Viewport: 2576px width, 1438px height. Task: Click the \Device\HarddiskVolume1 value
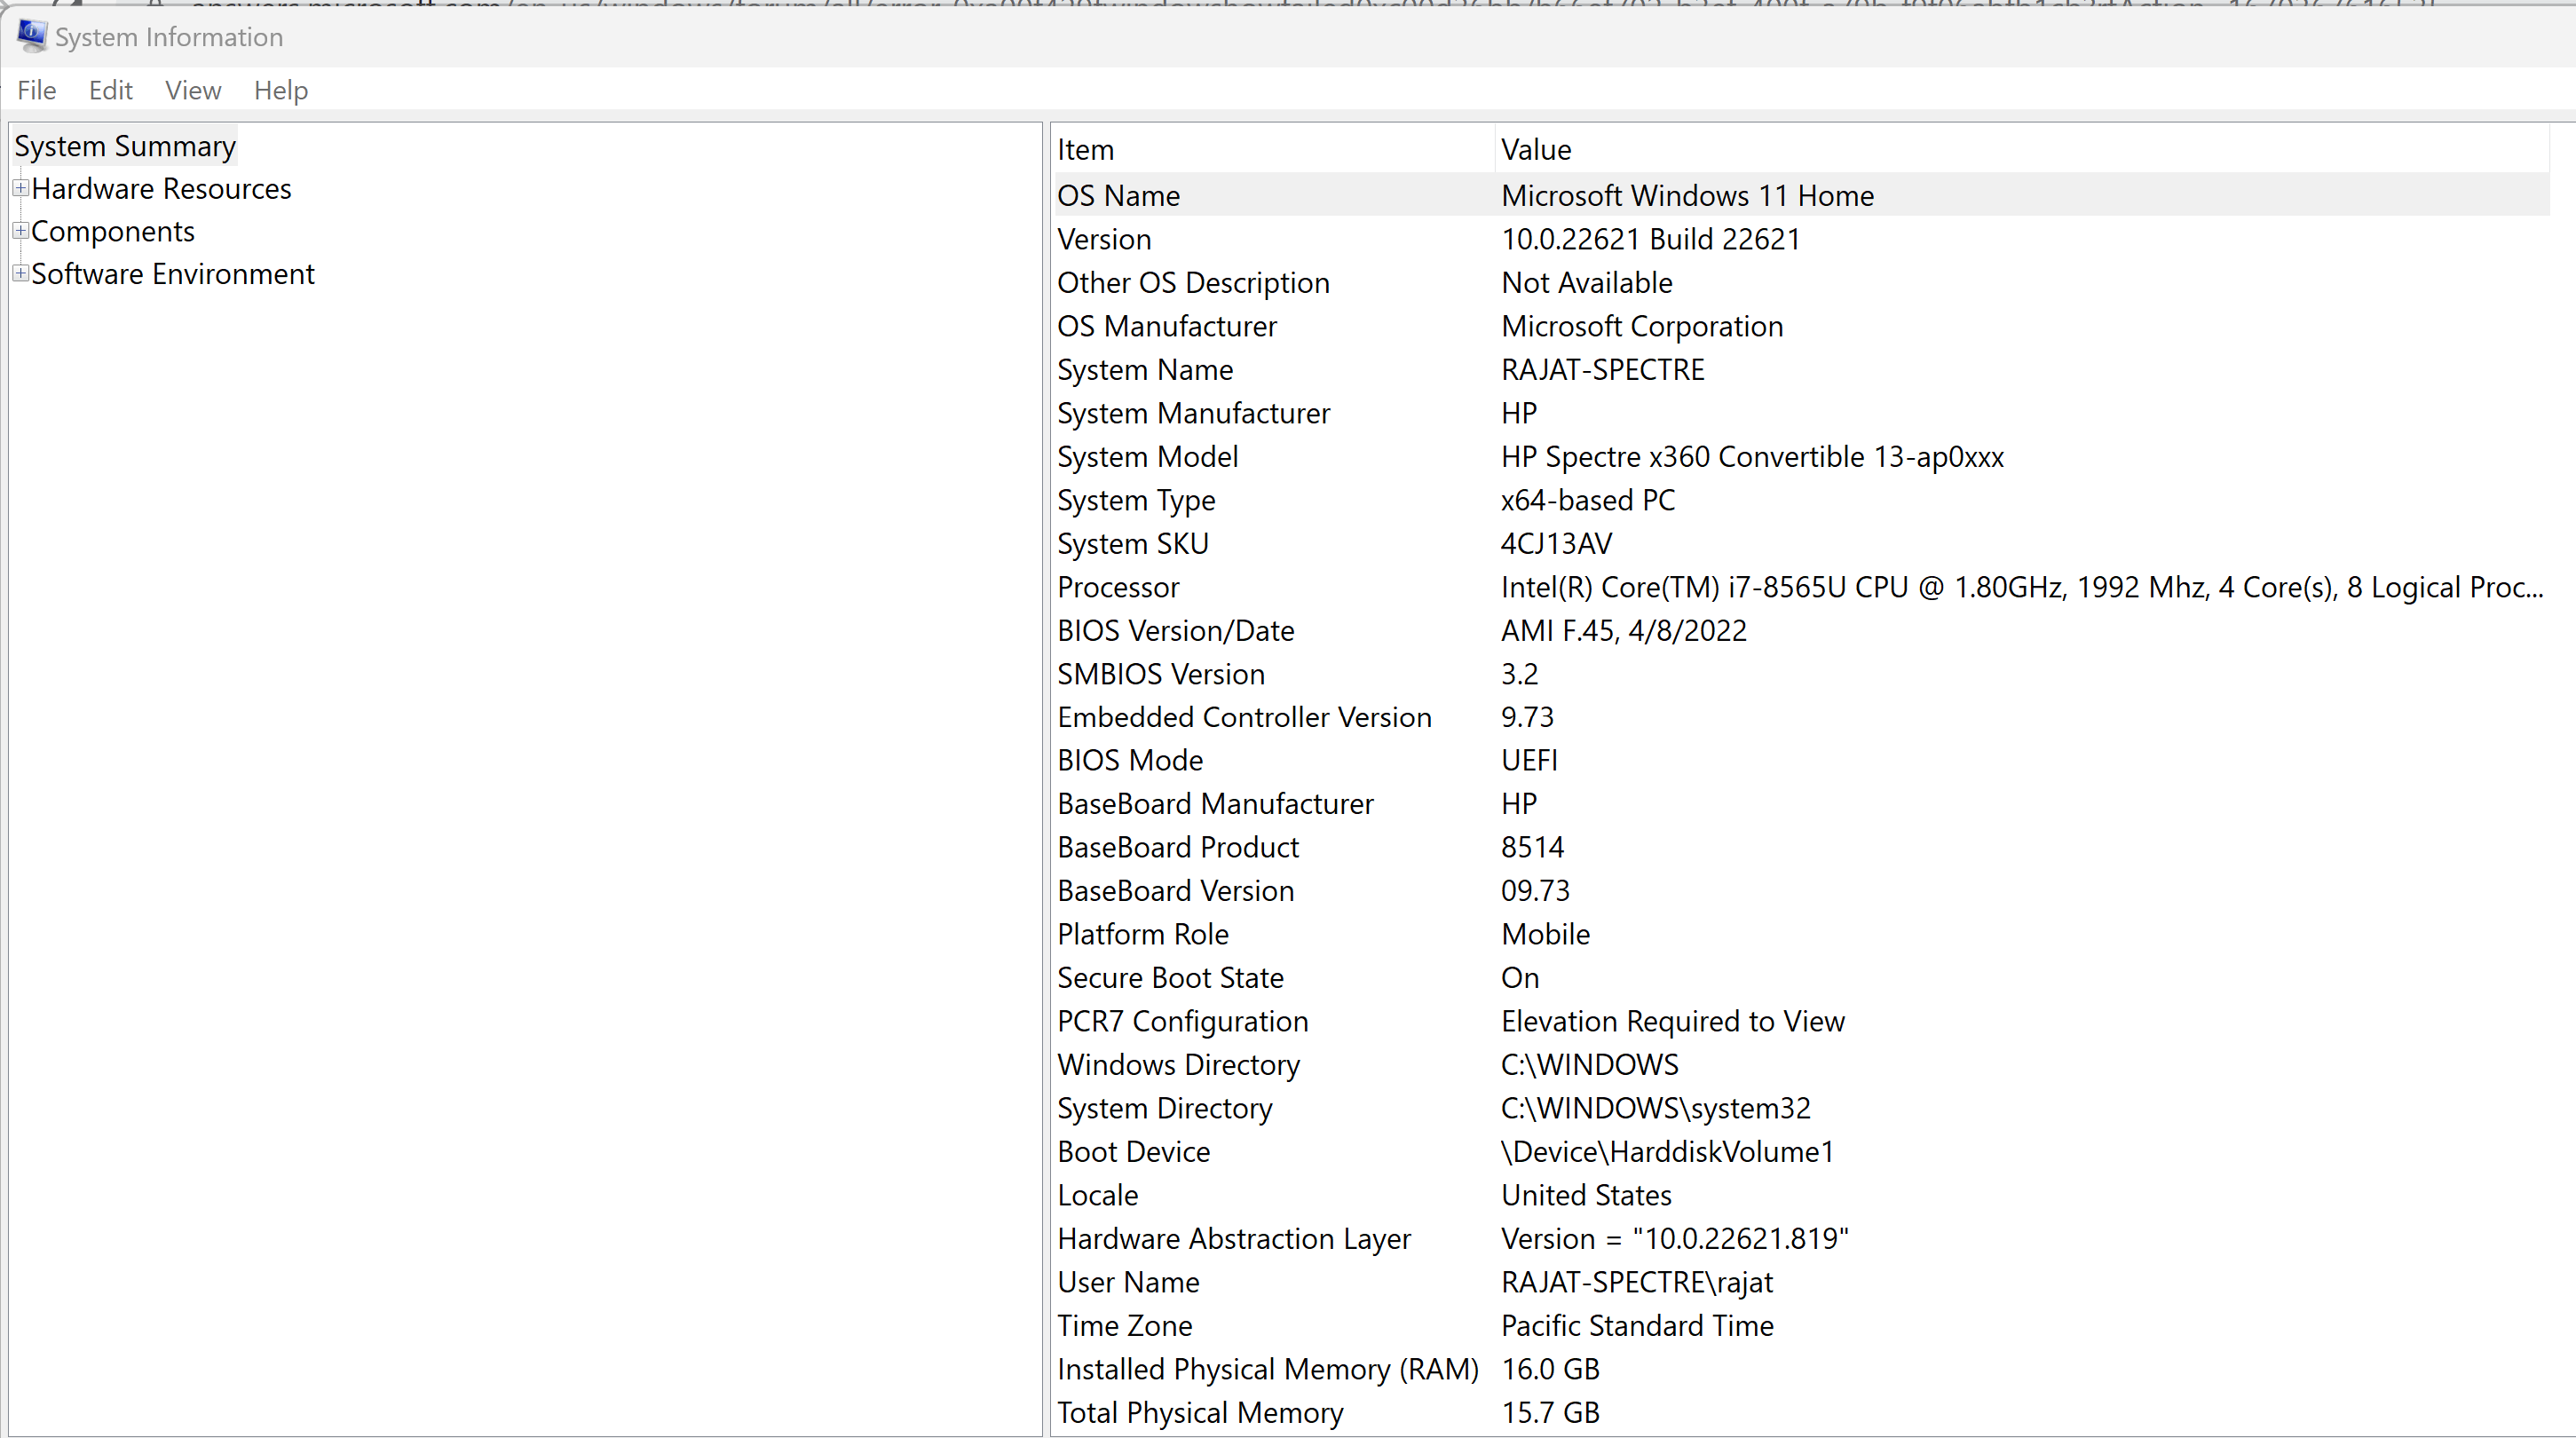tap(1667, 1152)
